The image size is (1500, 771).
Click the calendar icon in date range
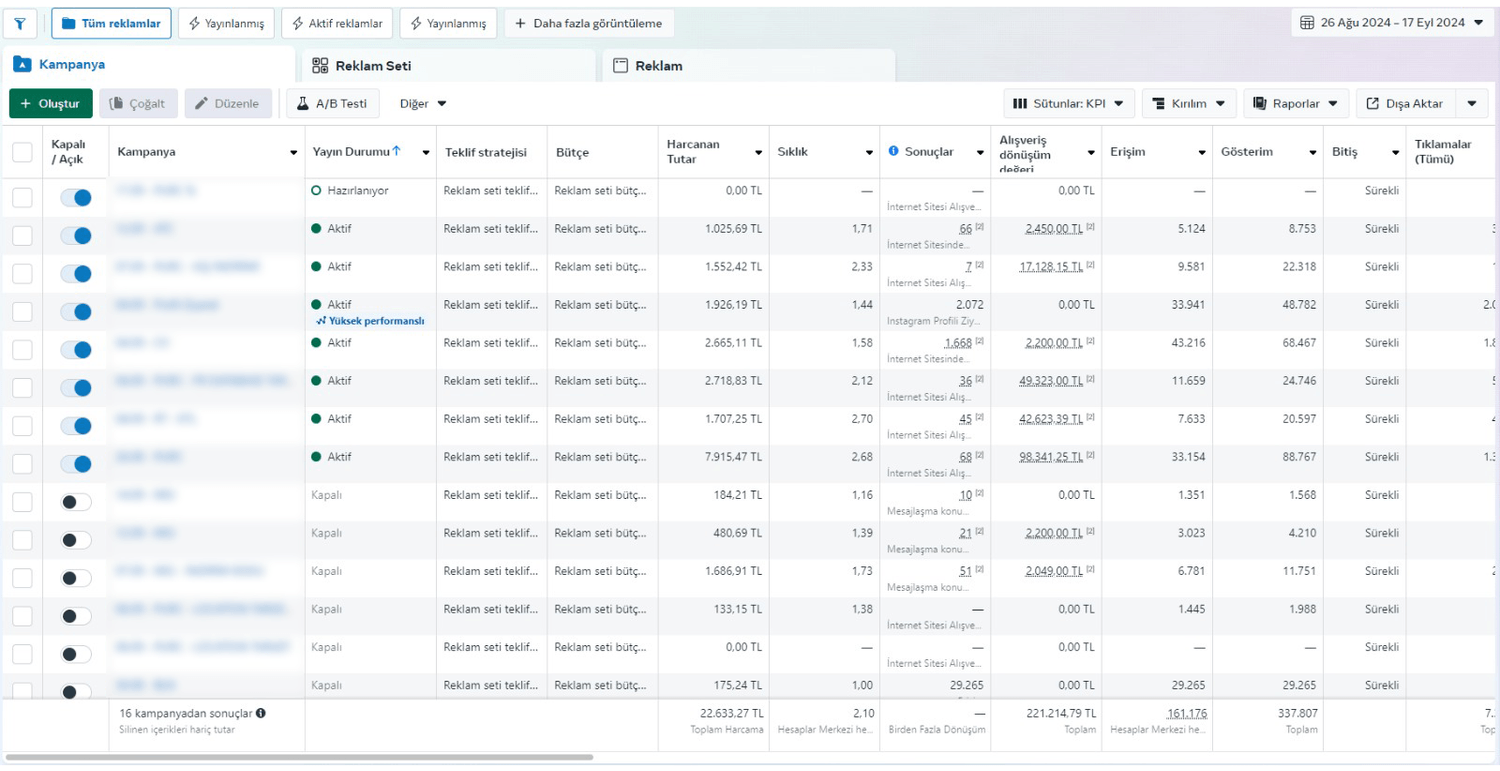[x=1307, y=23]
